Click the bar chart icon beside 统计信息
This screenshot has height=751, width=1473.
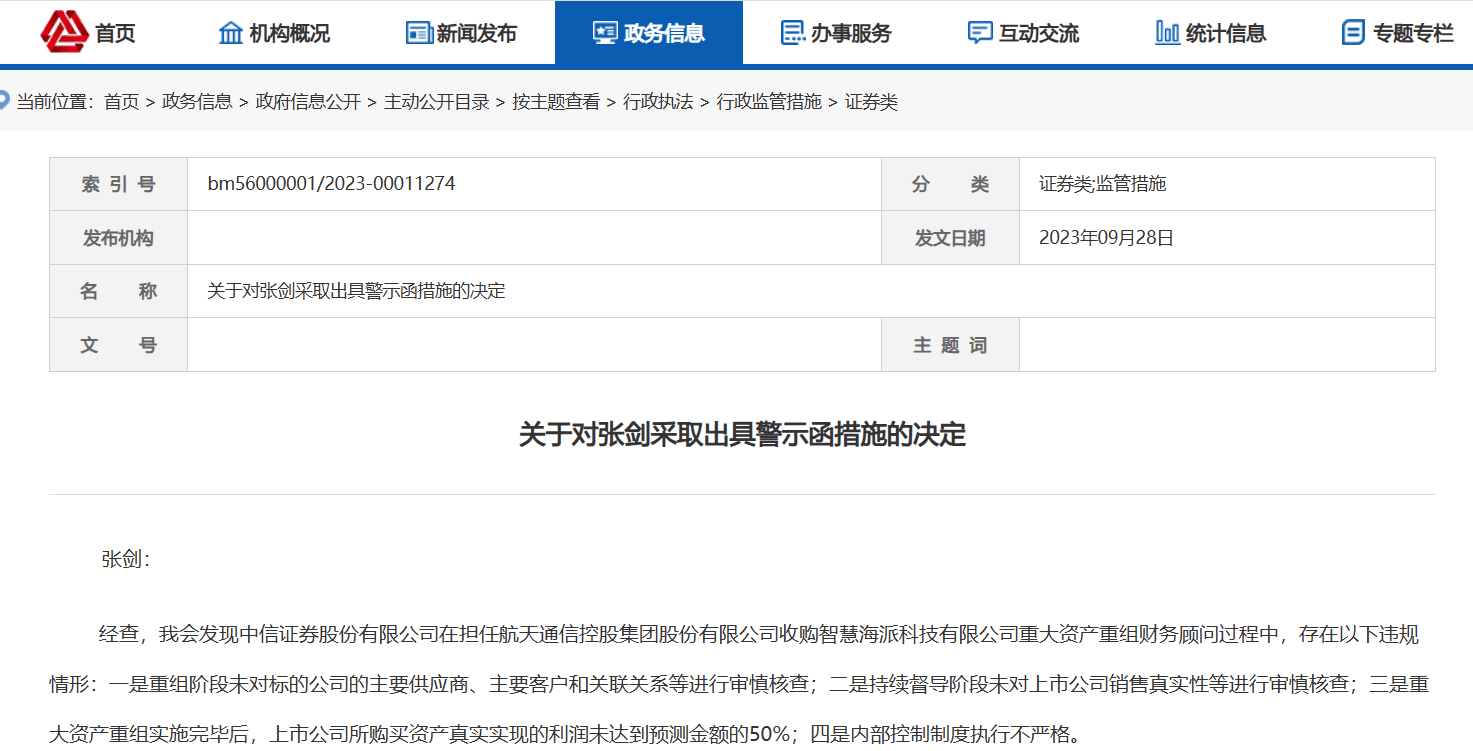coord(1167,33)
